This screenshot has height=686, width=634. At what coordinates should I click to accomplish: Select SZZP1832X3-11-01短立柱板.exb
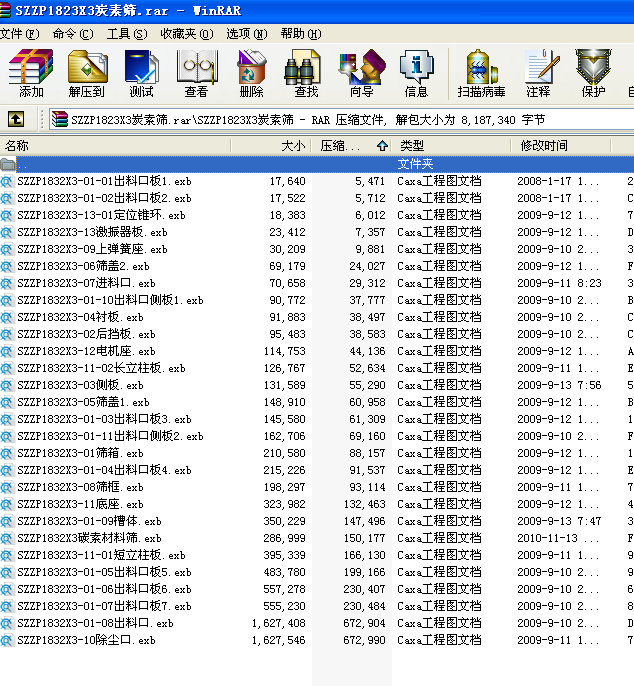tap(101, 556)
